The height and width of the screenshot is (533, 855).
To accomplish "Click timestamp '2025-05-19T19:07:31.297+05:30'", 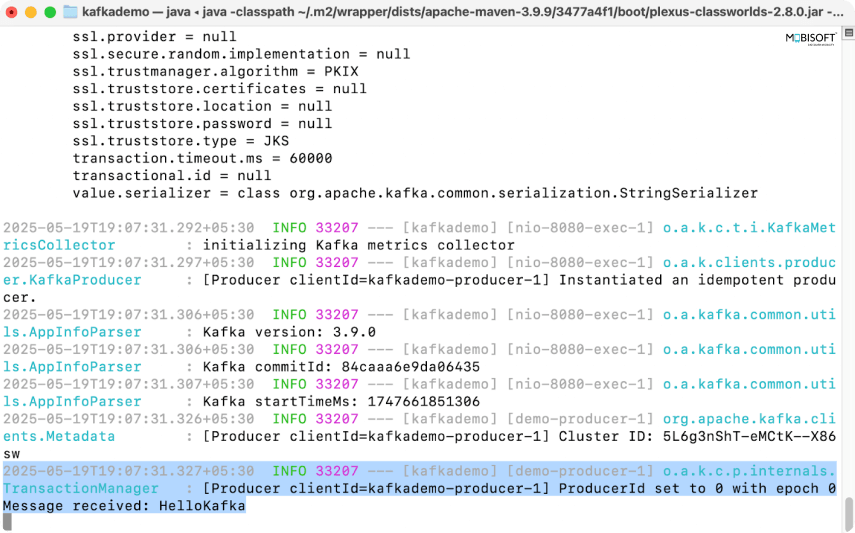I will tap(129, 262).
